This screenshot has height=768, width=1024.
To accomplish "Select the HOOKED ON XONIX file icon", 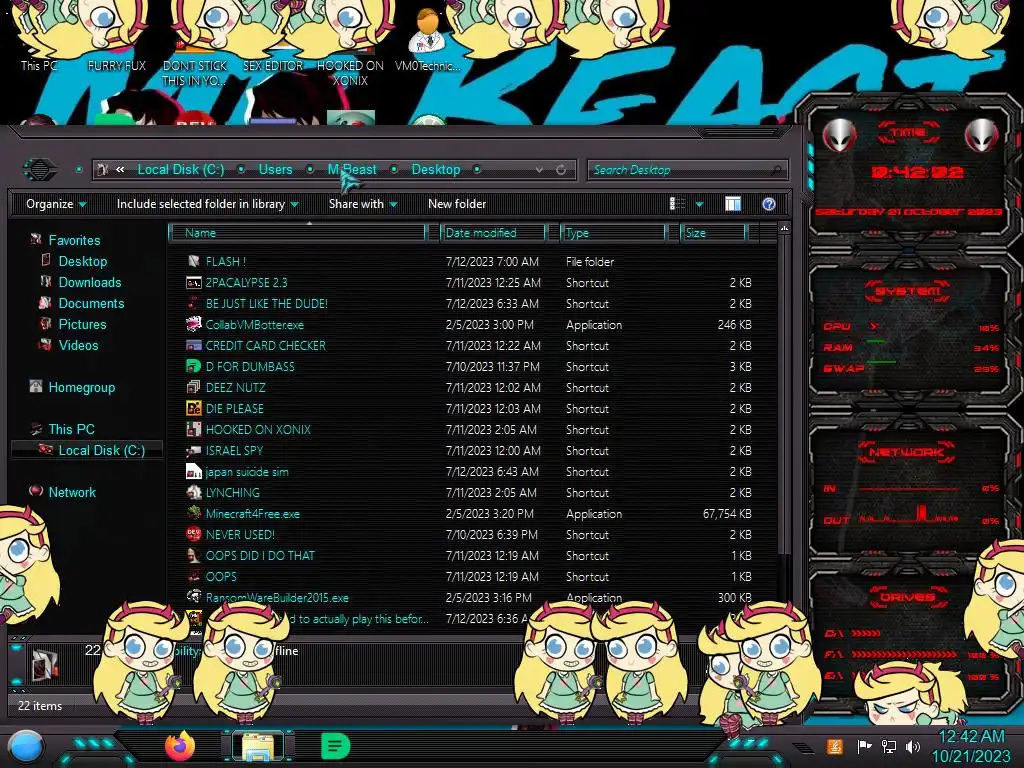I will pyautogui.click(x=193, y=430).
